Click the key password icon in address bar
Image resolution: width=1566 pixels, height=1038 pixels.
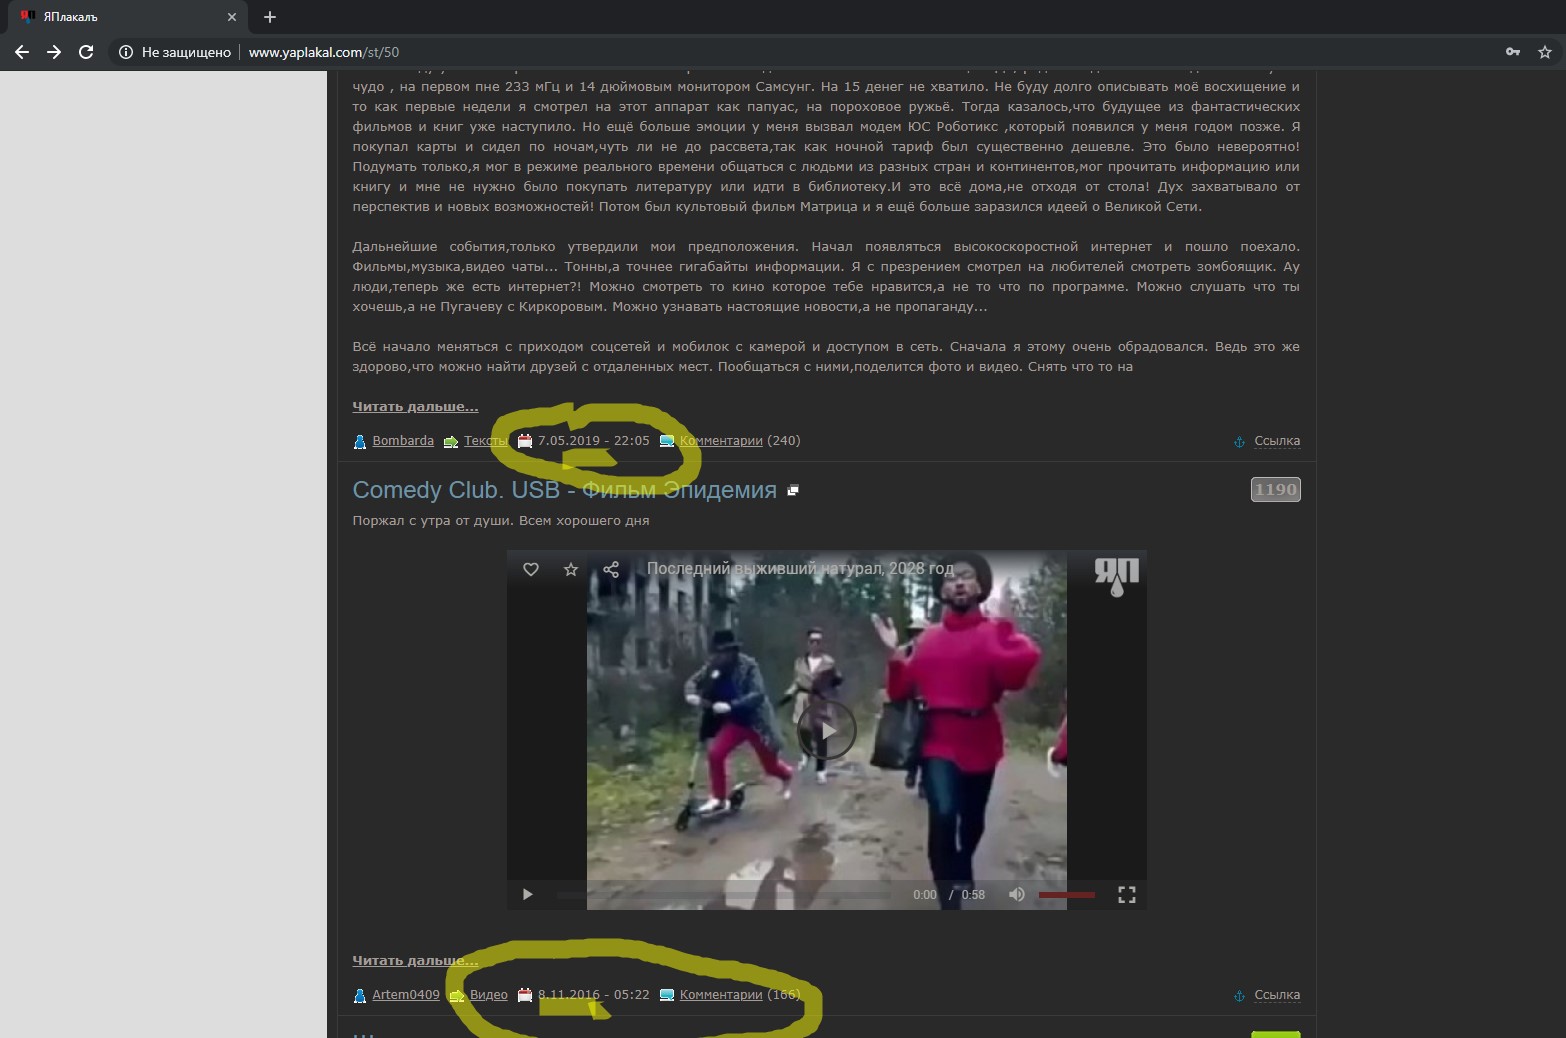[1512, 52]
